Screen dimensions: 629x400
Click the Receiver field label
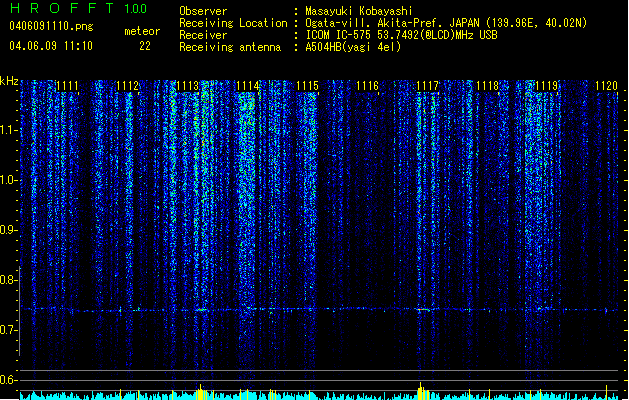click(203, 35)
